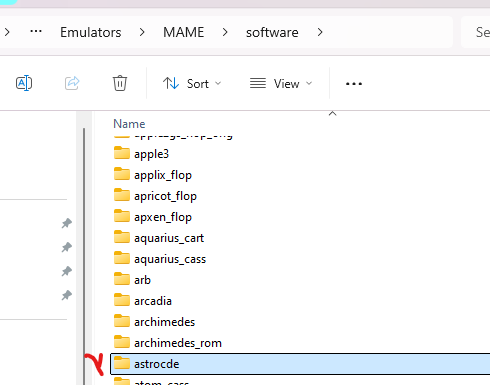
Task: Expand chevron after software breadcrumb
Action: tap(320, 32)
